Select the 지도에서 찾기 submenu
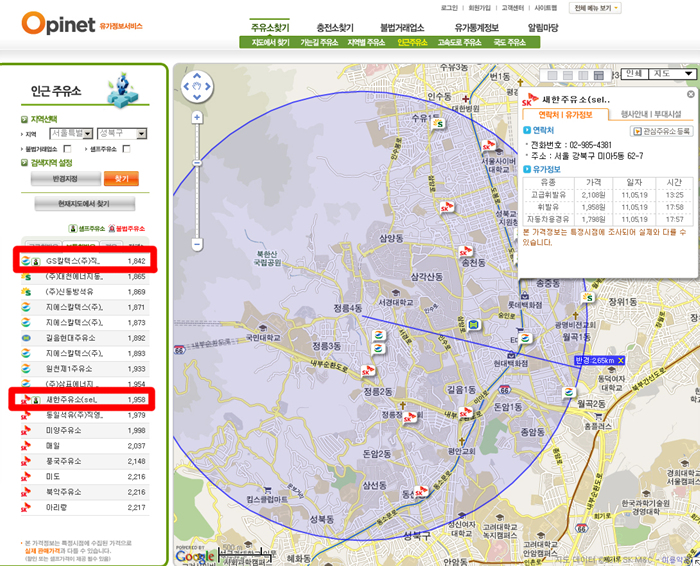The image size is (700, 566). click(x=270, y=42)
